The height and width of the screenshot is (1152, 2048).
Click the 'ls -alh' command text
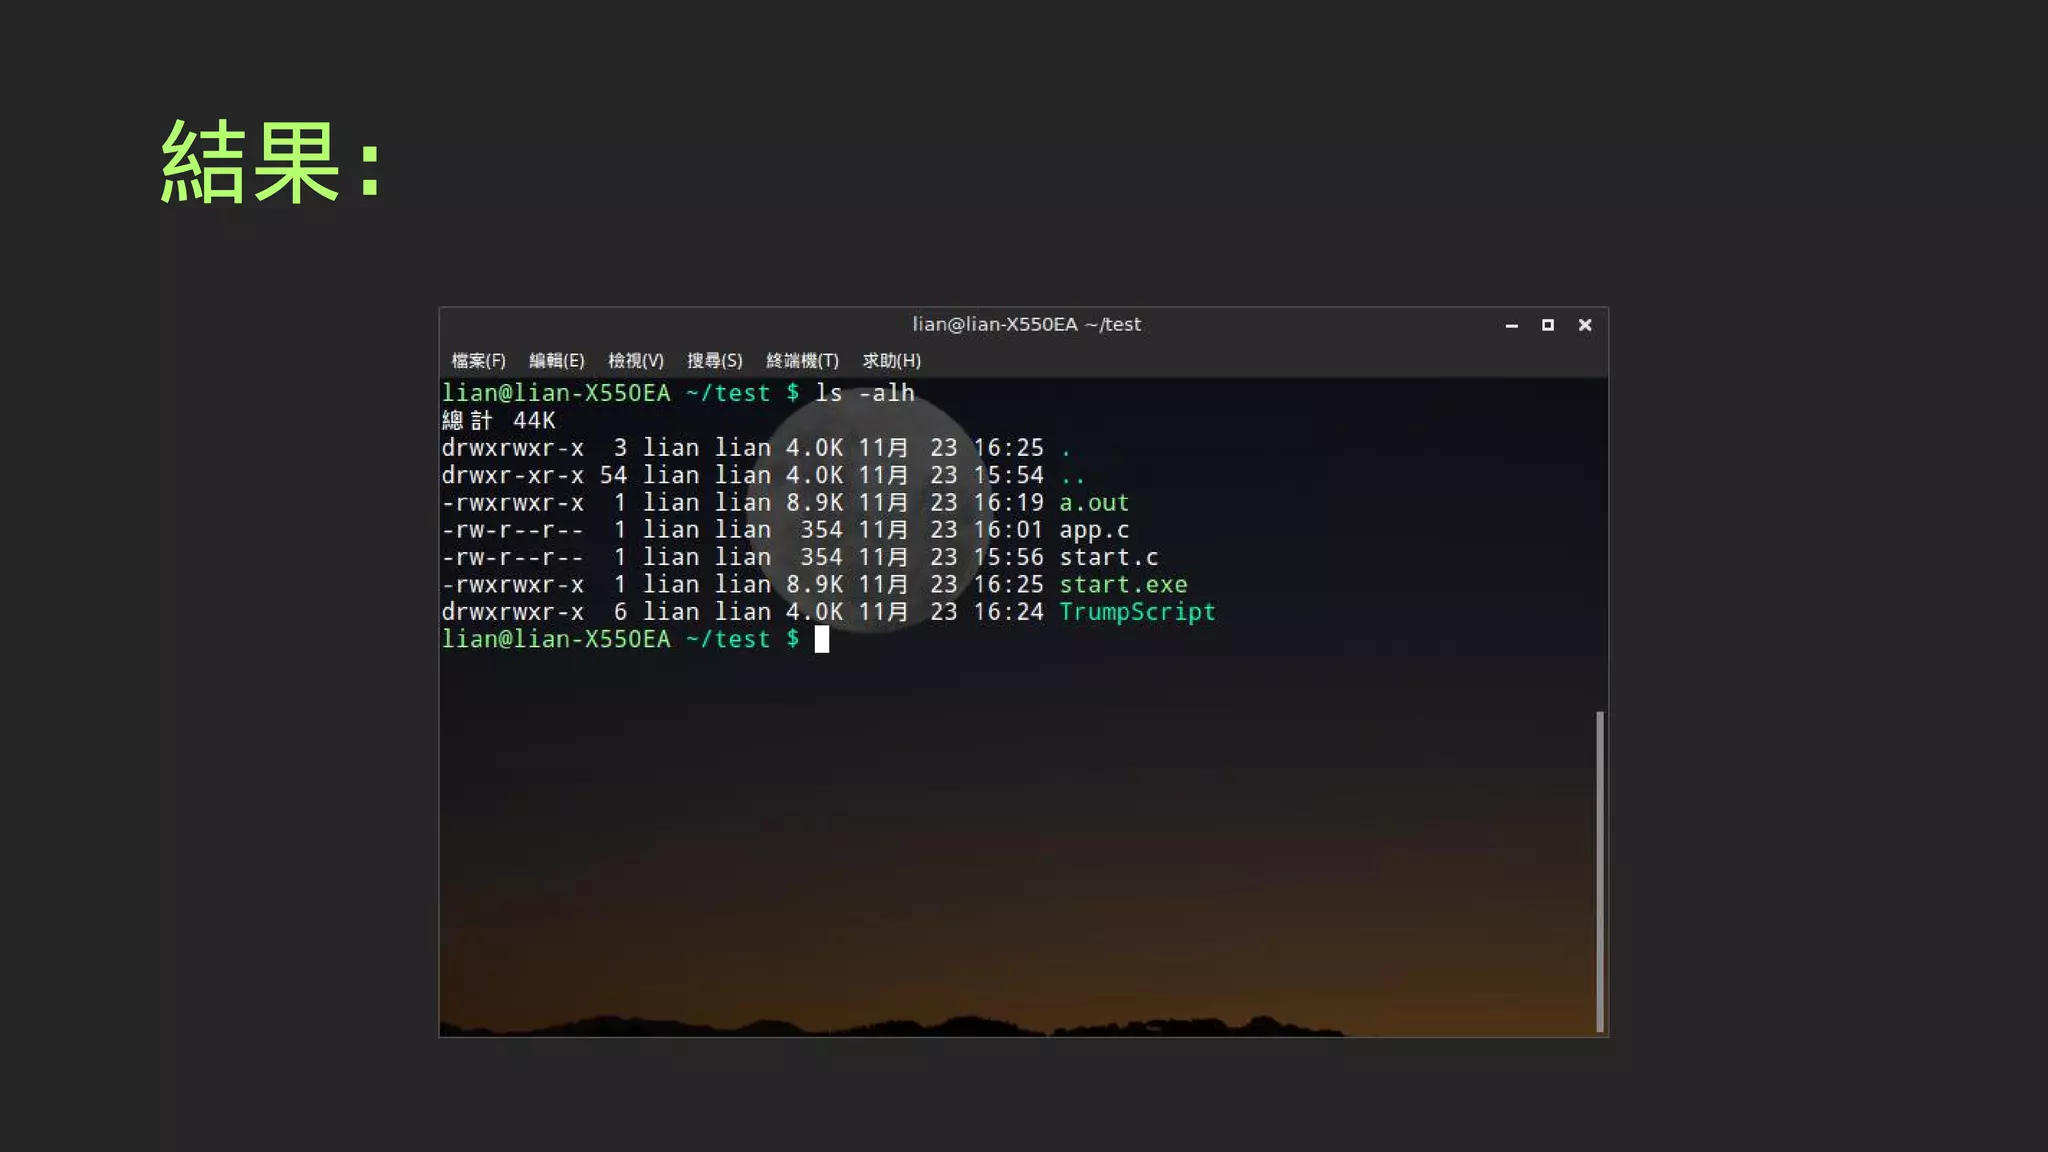pyautogui.click(x=865, y=393)
